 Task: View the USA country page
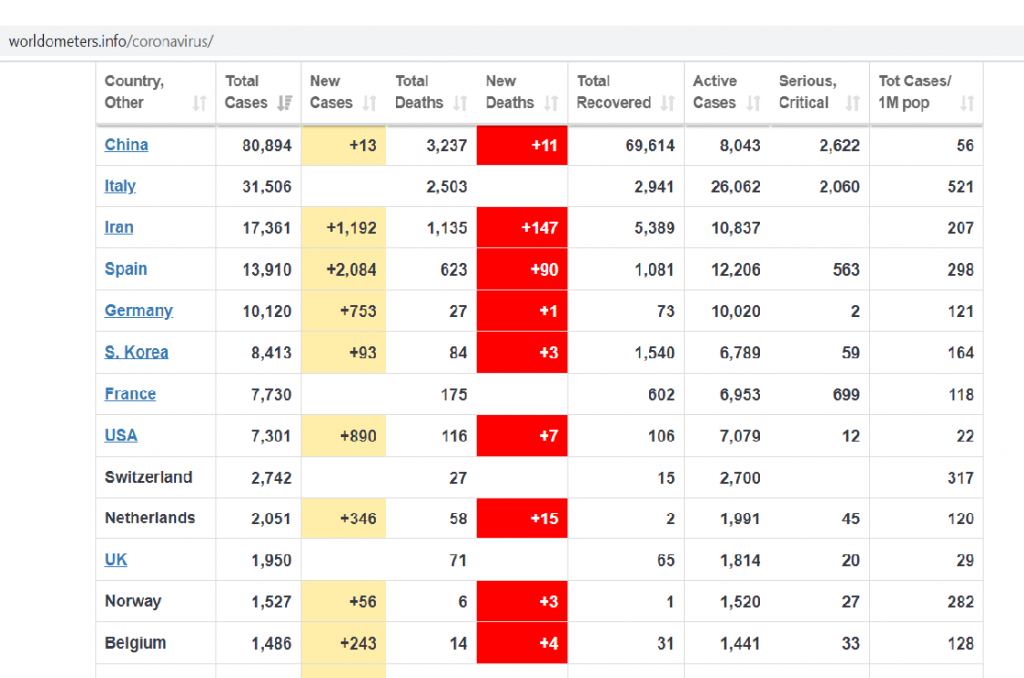pos(121,435)
